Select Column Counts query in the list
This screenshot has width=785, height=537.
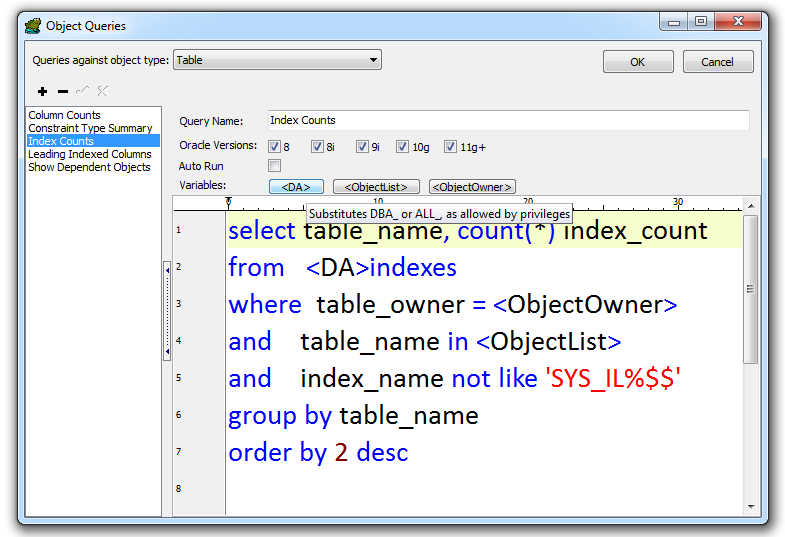coord(64,115)
